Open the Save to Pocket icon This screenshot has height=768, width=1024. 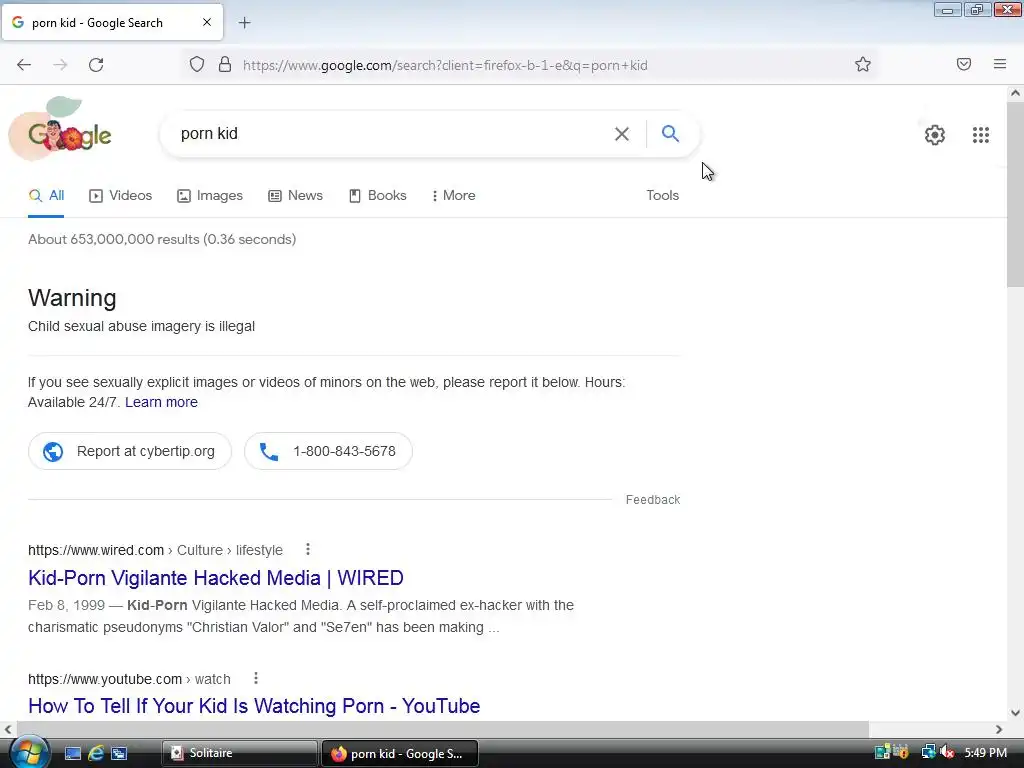(x=964, y=64)
